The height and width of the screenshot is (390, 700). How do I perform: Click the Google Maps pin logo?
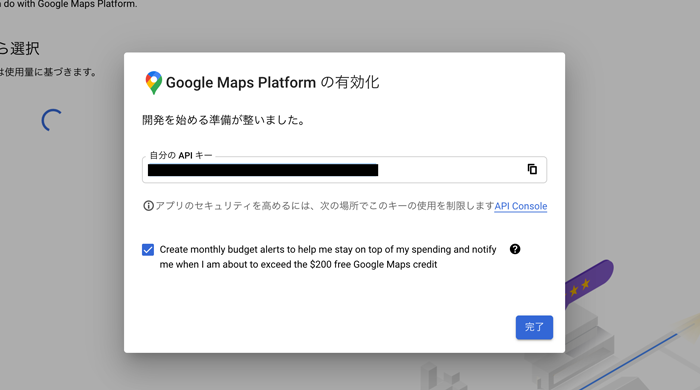coord(154,83)
